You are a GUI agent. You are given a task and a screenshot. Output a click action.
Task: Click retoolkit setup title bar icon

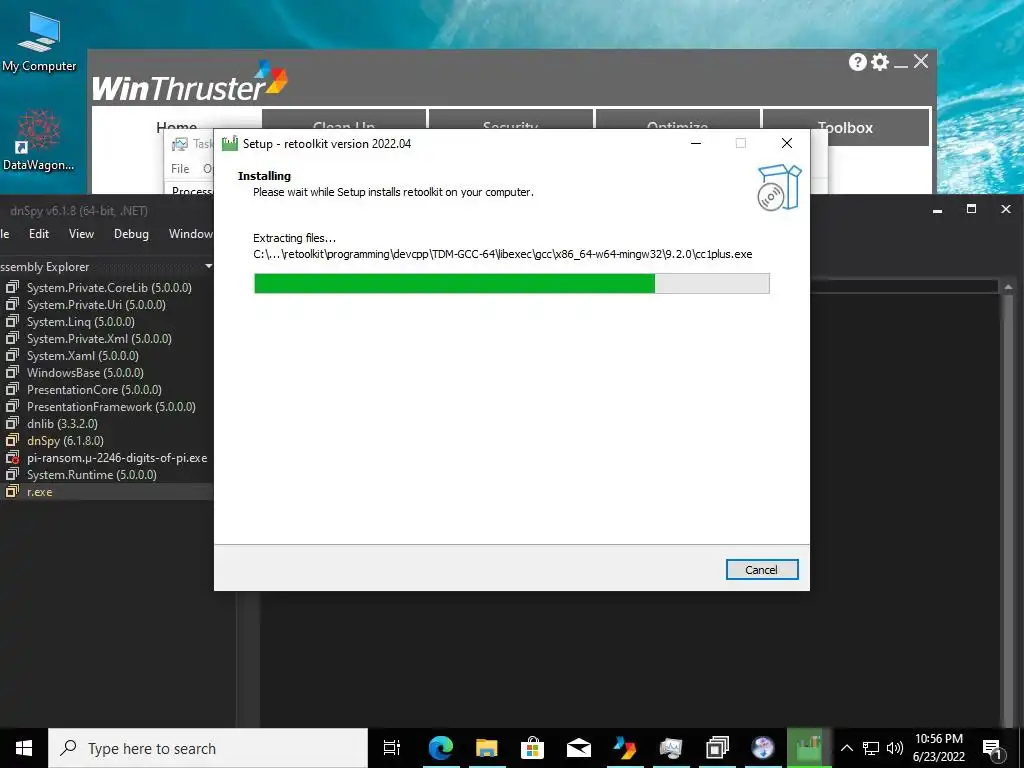[230, 144]
